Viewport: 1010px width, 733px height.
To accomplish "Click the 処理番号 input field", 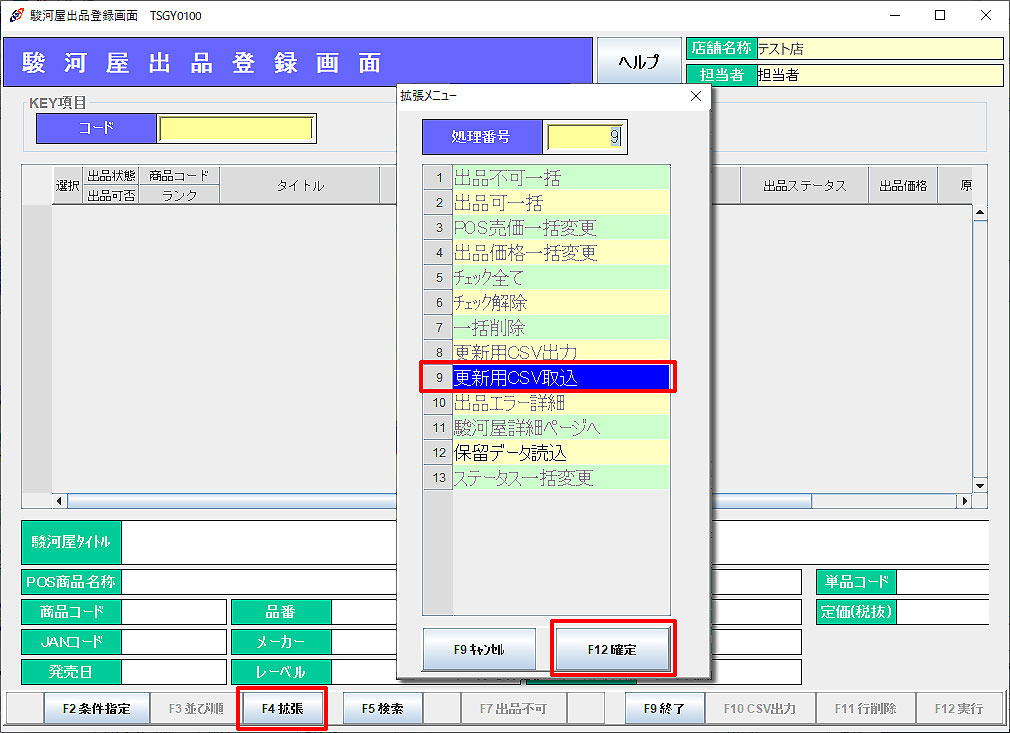I will pyautogui.click(x=585, y=137).
